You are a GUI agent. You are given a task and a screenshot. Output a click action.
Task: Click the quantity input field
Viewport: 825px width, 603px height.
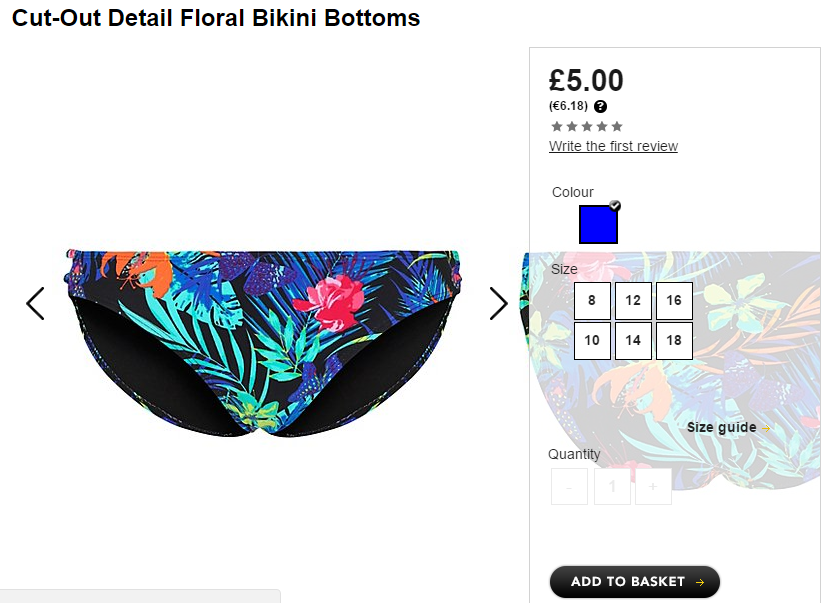[612, 487]
